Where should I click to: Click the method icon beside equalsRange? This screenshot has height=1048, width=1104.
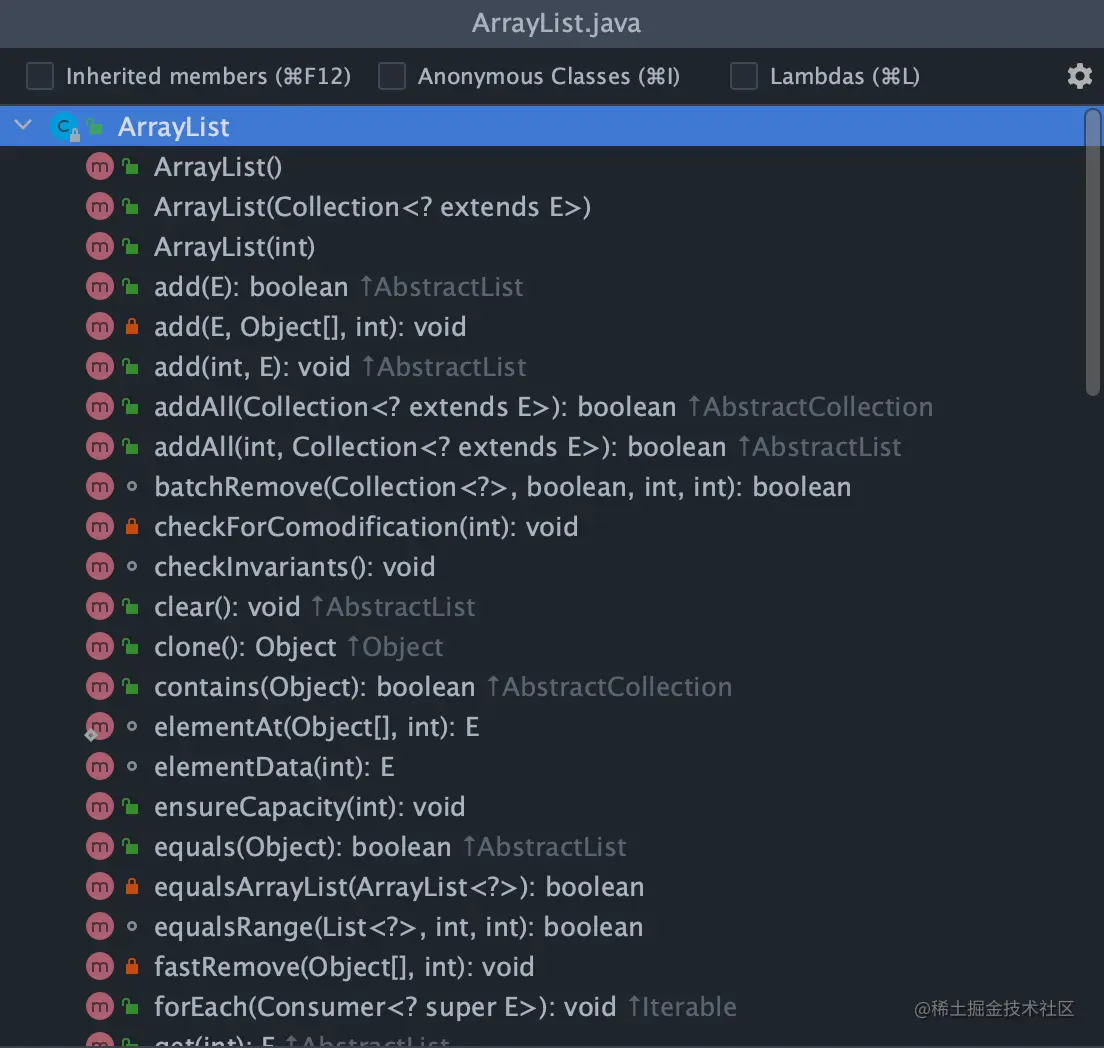(99, 927)
